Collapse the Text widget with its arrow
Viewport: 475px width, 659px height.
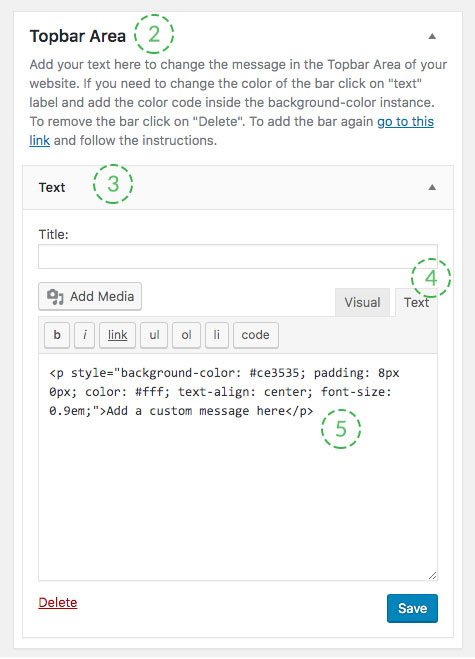click(x=432, y=187)
